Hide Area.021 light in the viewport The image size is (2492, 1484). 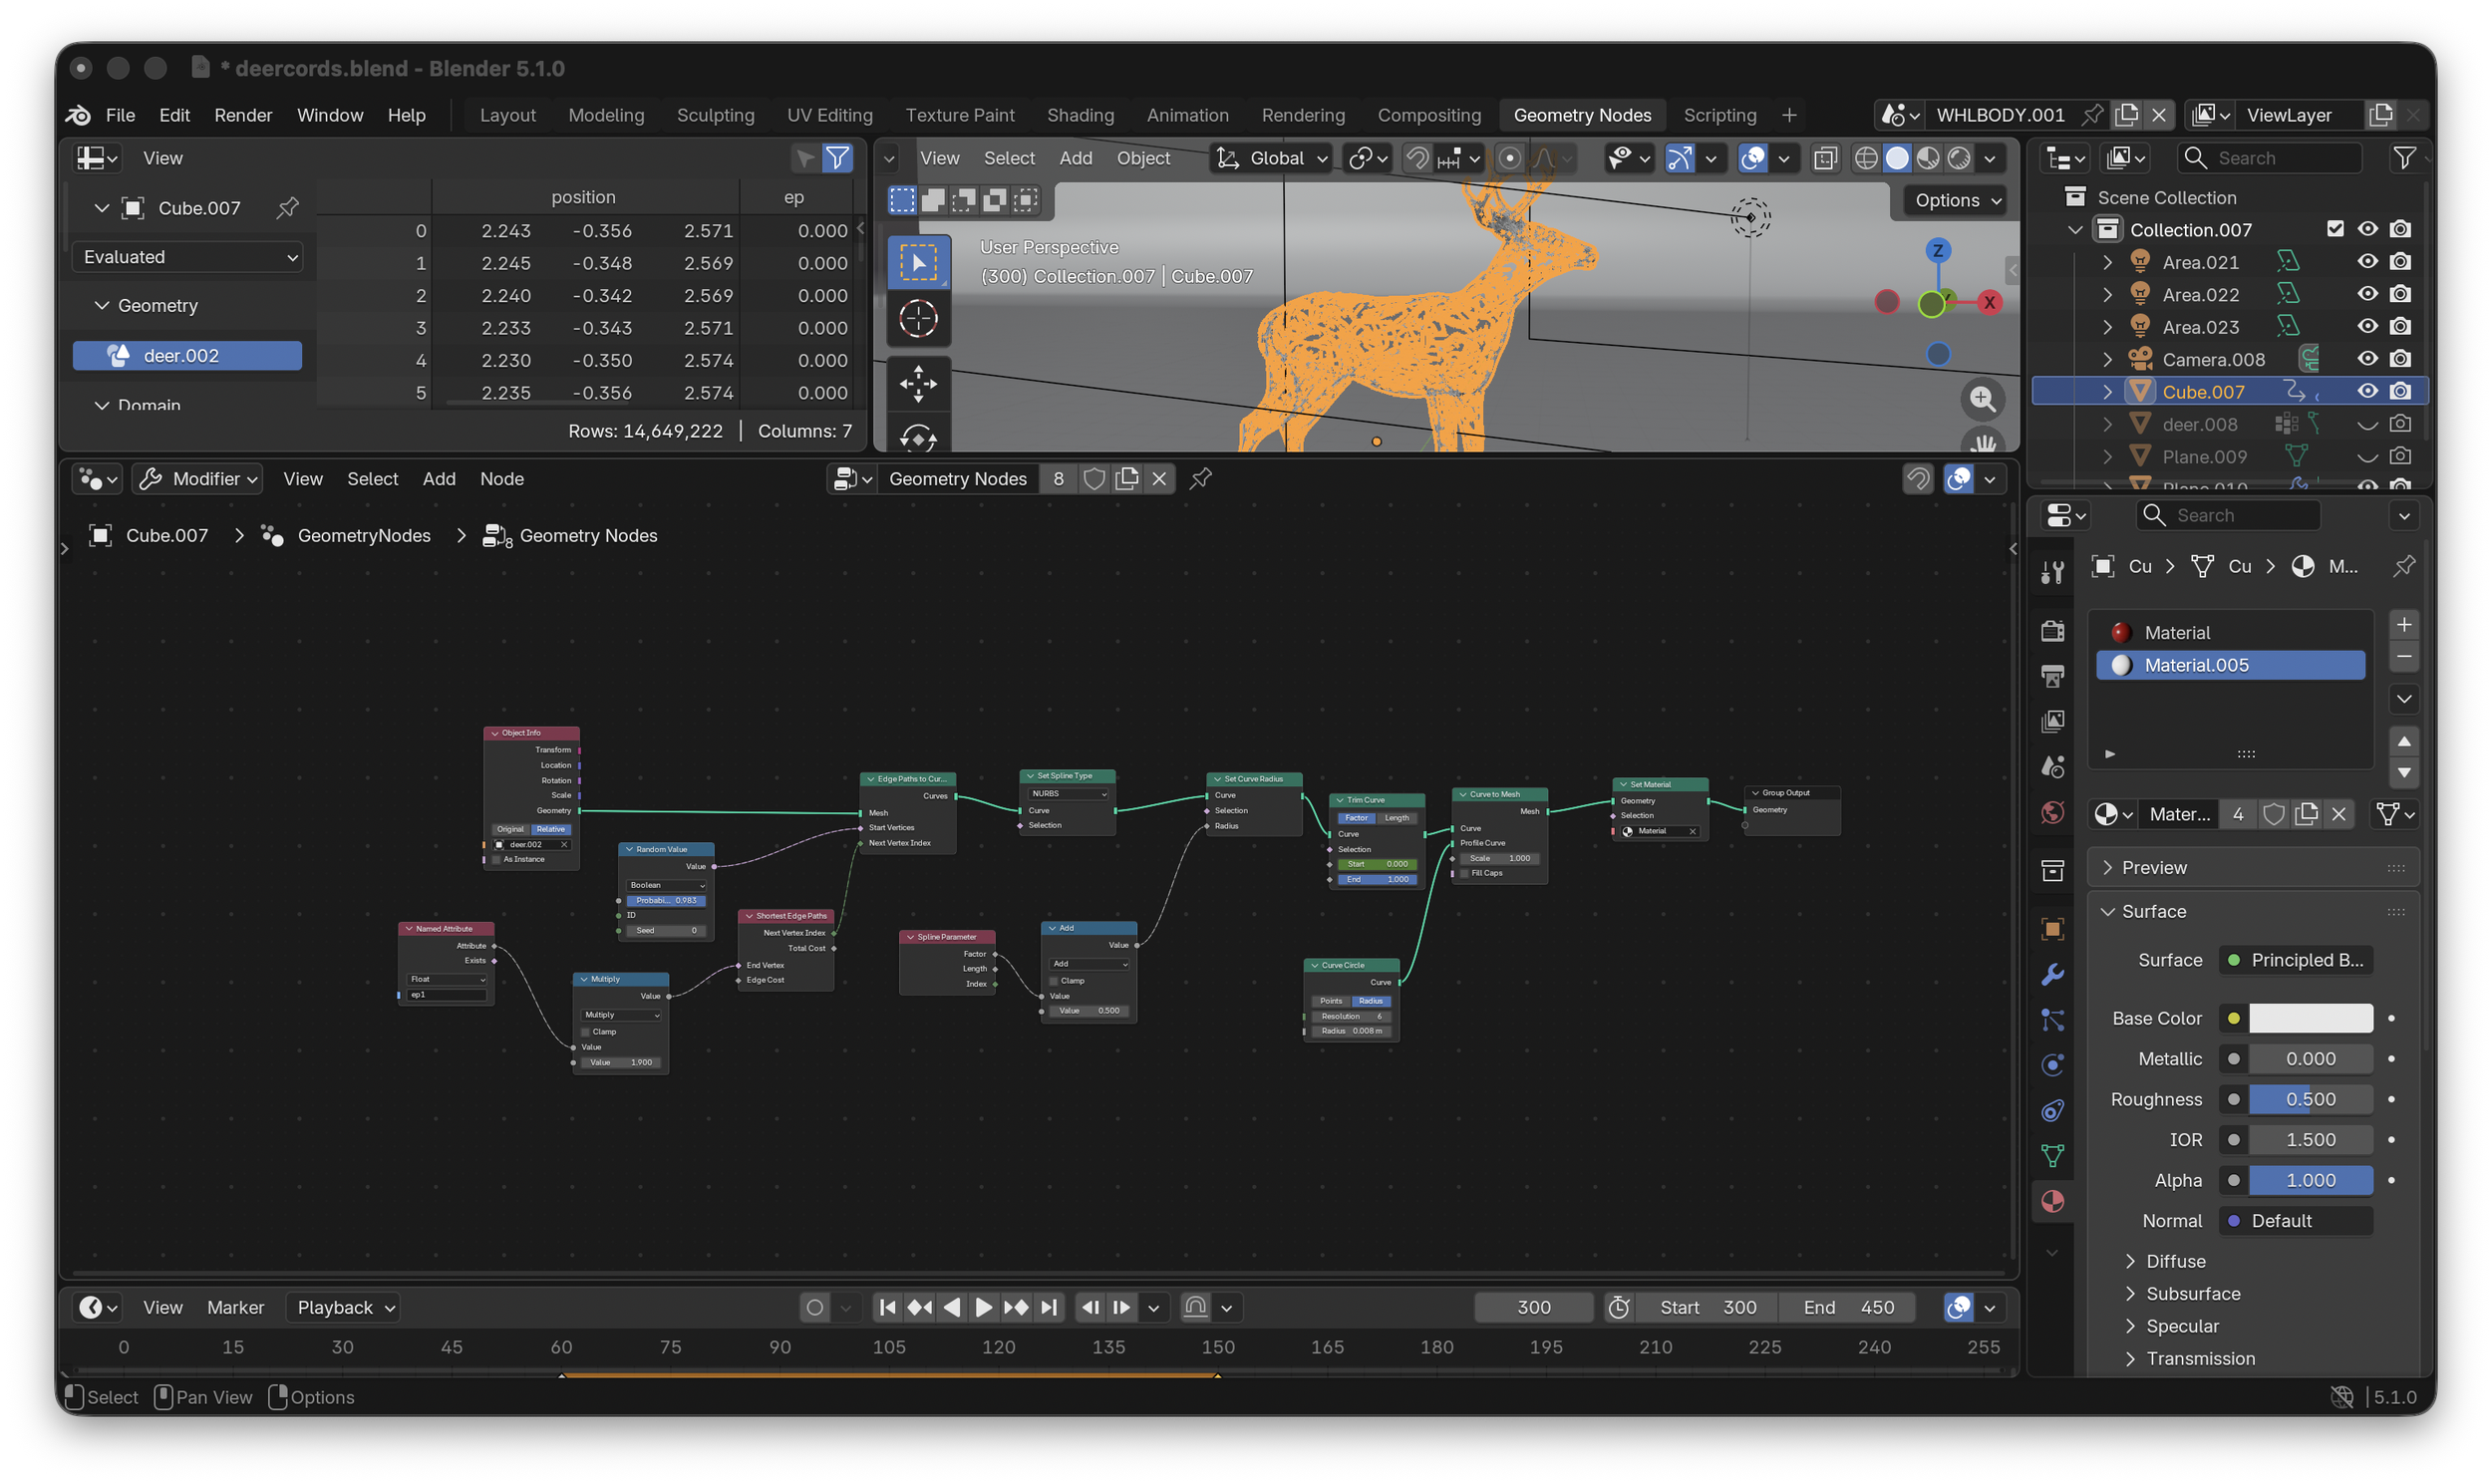point(2367,262)
